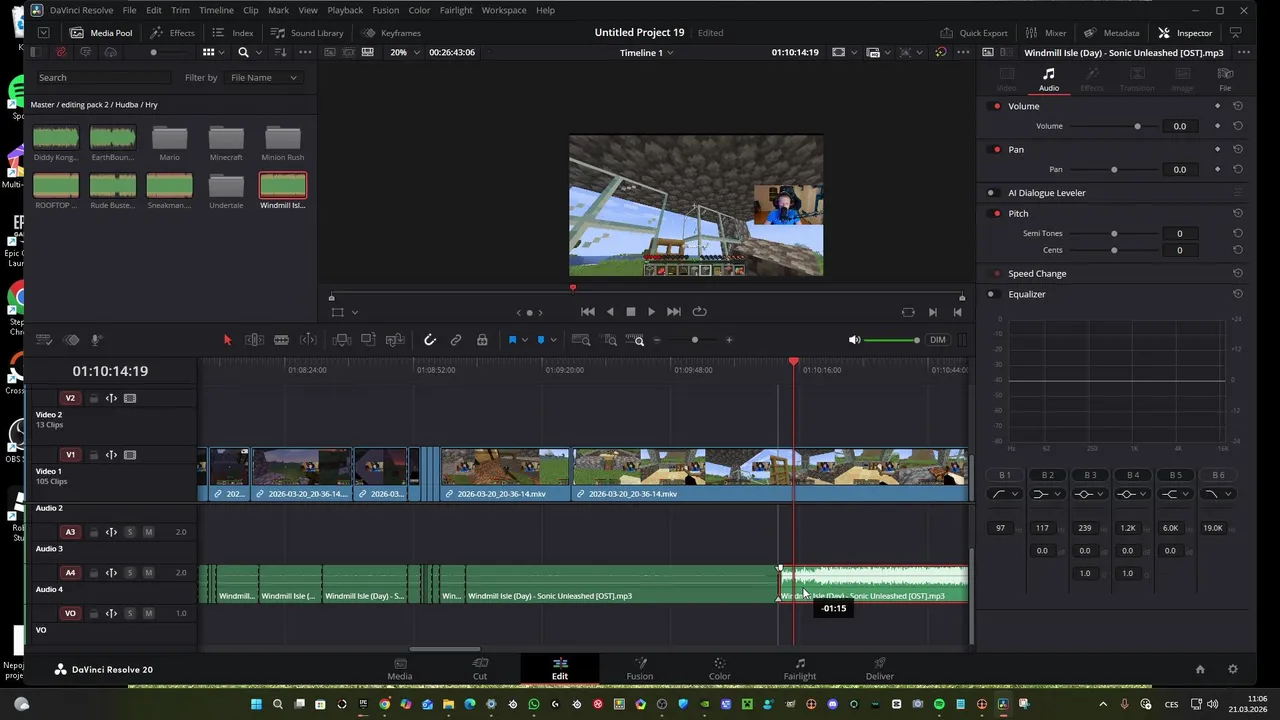Open the Effects panel
1280x720 pixels.
click(172, 33)
